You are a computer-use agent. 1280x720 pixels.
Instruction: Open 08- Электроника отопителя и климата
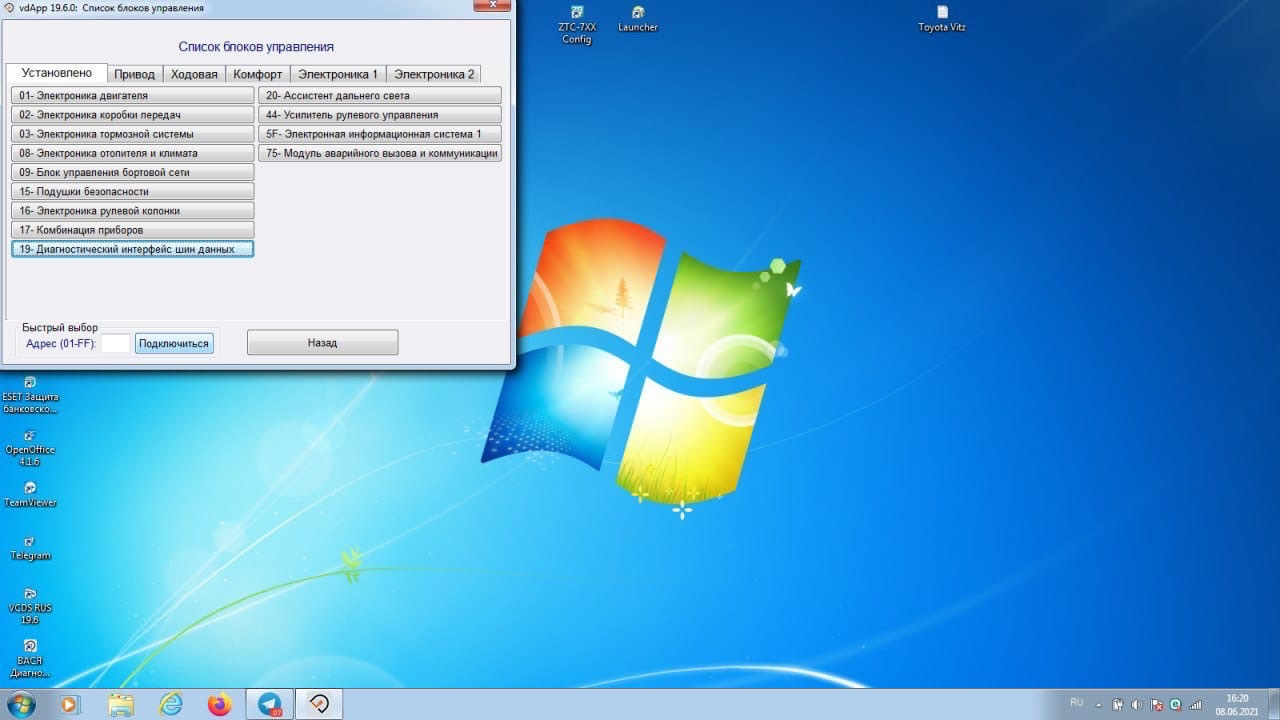tap(133, 153)
